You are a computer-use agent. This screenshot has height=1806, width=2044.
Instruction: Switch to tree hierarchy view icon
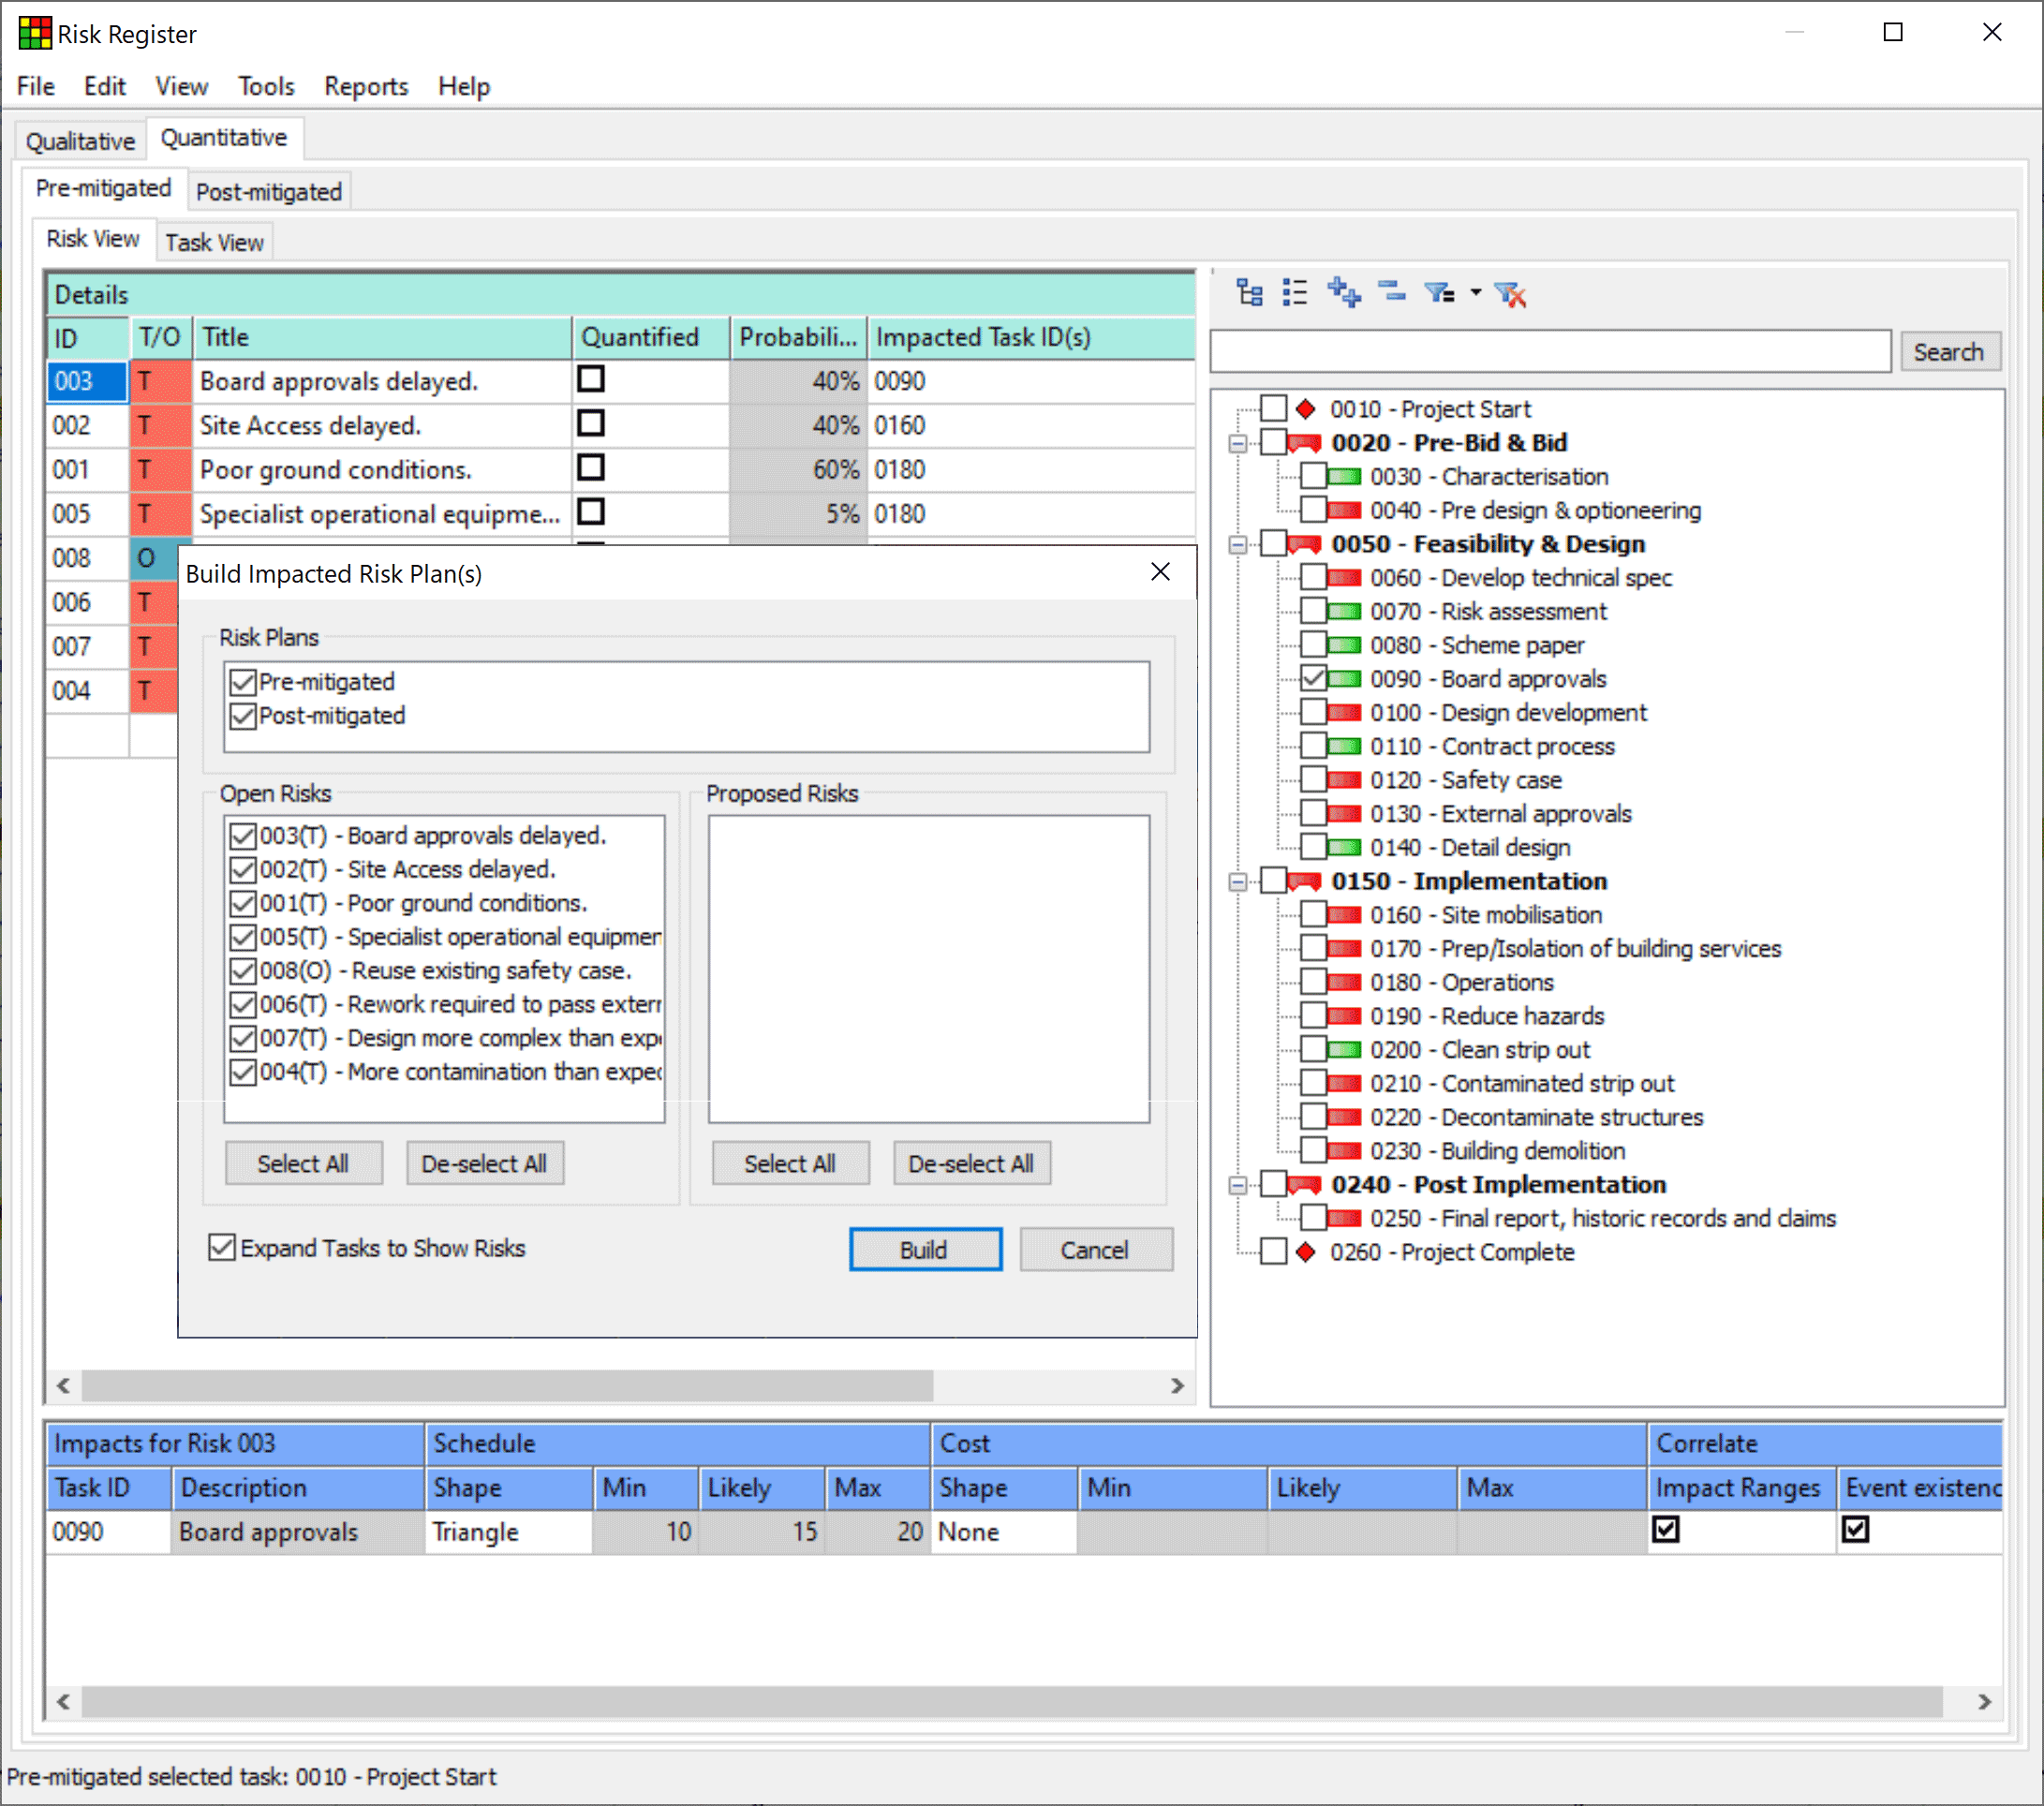point(1250,293)
